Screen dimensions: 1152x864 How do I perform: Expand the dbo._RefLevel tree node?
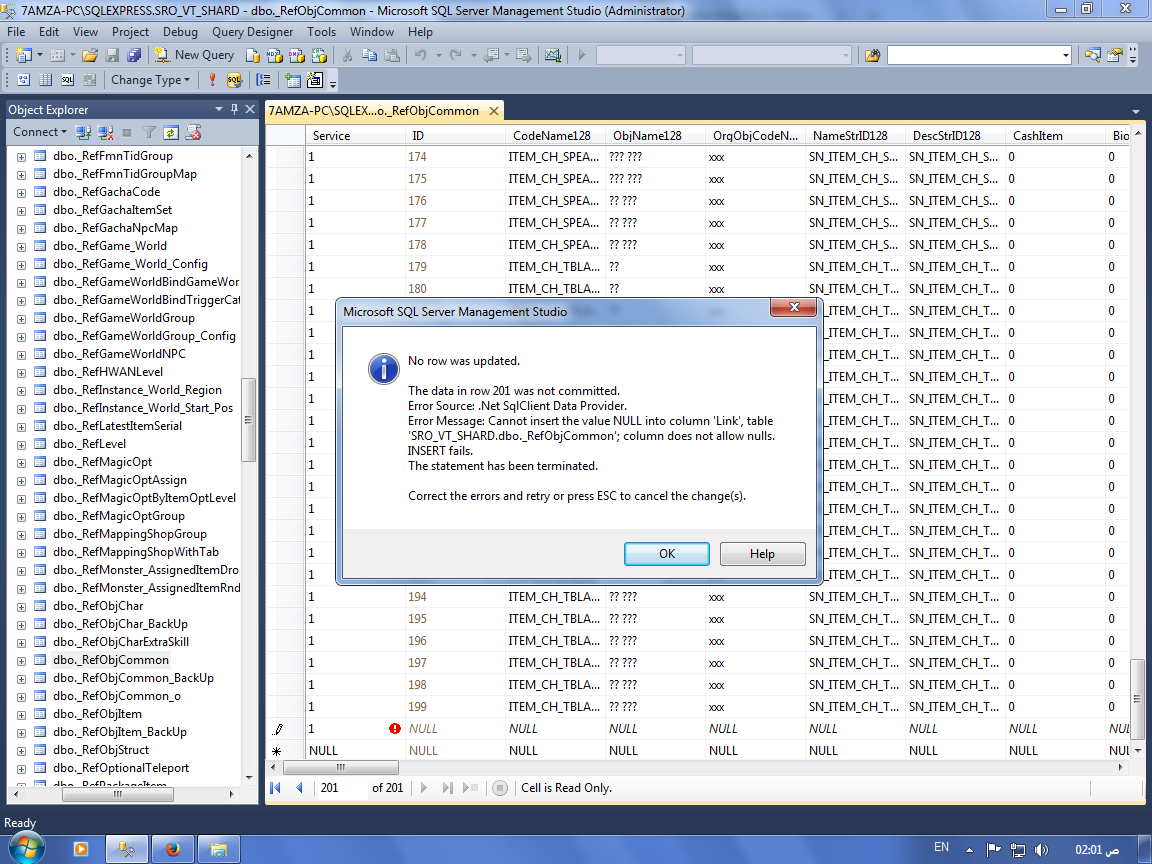click(21, 444)
